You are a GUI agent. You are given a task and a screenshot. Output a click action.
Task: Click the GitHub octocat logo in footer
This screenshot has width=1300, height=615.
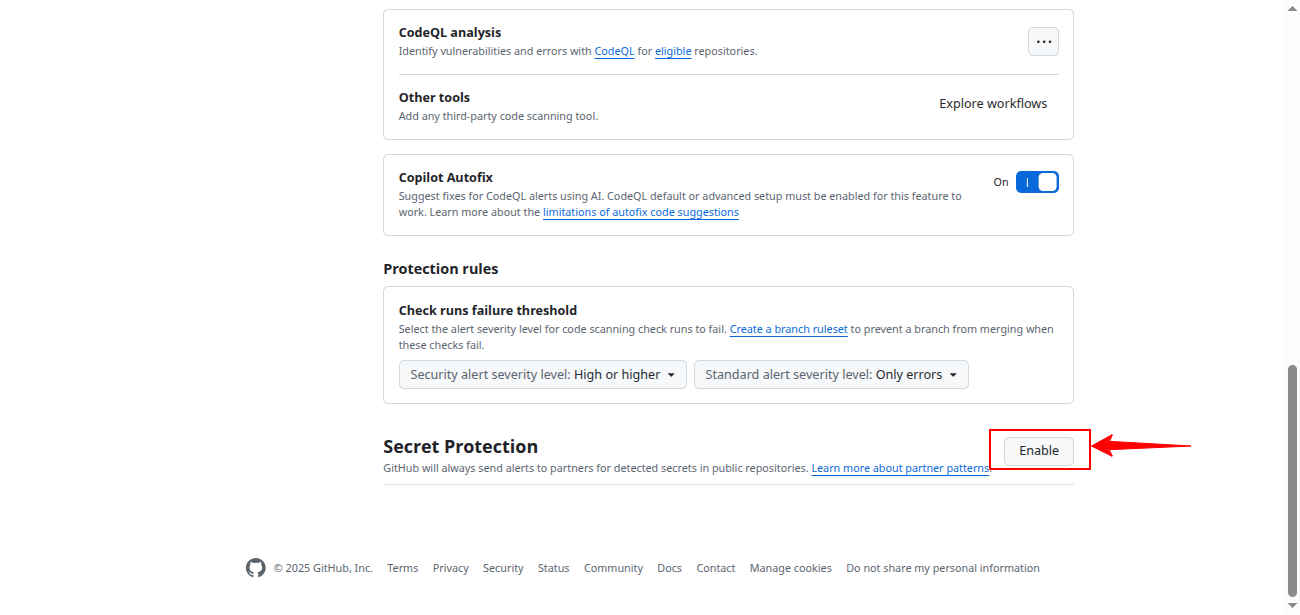(x=256, y=567)
